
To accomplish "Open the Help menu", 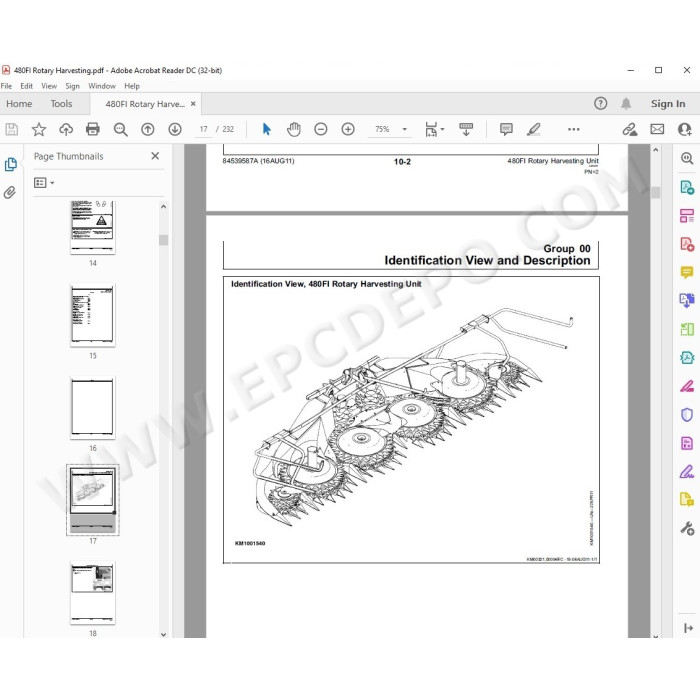I will pyautogui.click(x=132, y=86).
